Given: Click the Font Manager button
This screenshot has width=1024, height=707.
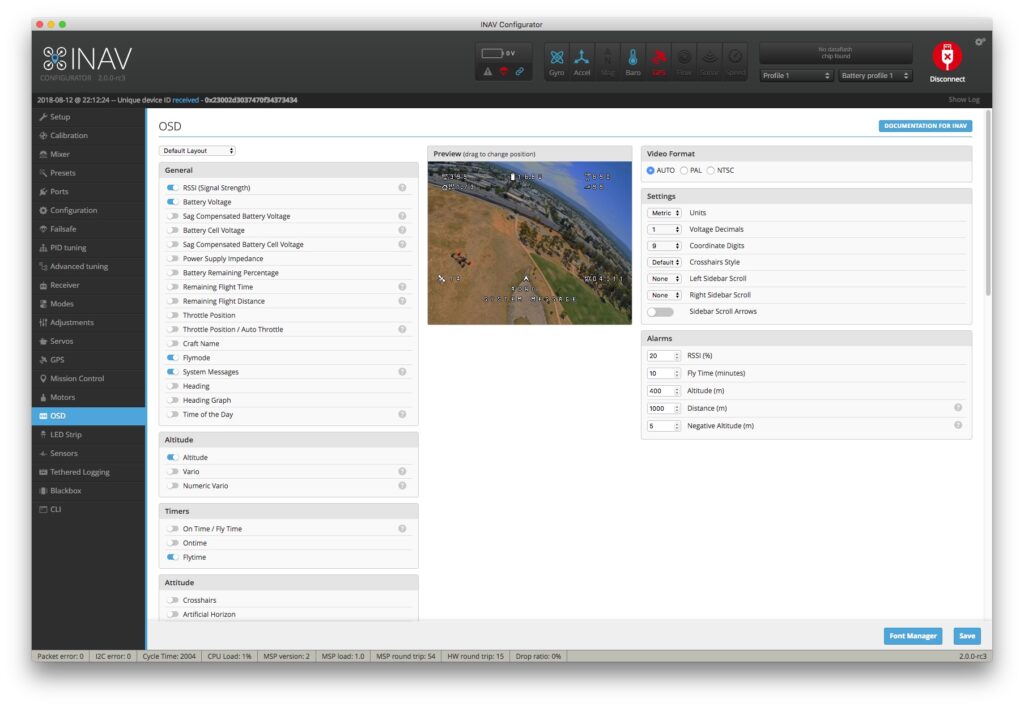Looking at the screenshot, I should click(x=912, y=636).
